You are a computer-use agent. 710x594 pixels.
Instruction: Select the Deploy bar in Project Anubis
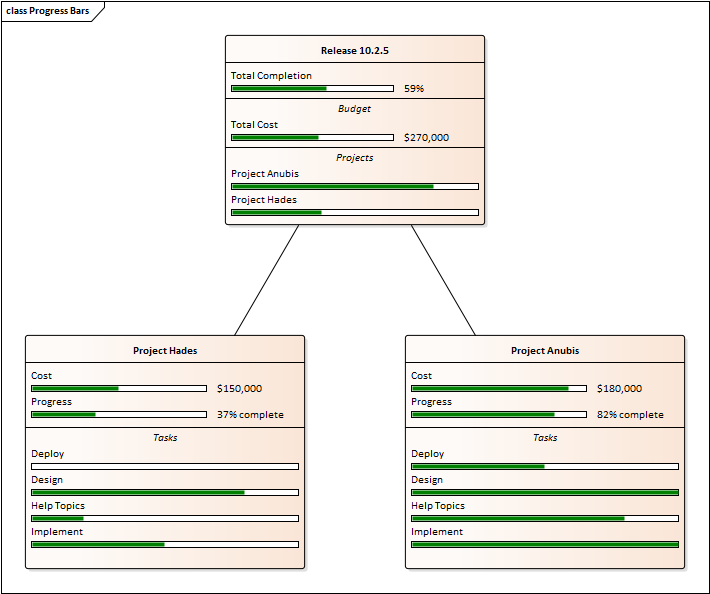[x=545, y=466]
